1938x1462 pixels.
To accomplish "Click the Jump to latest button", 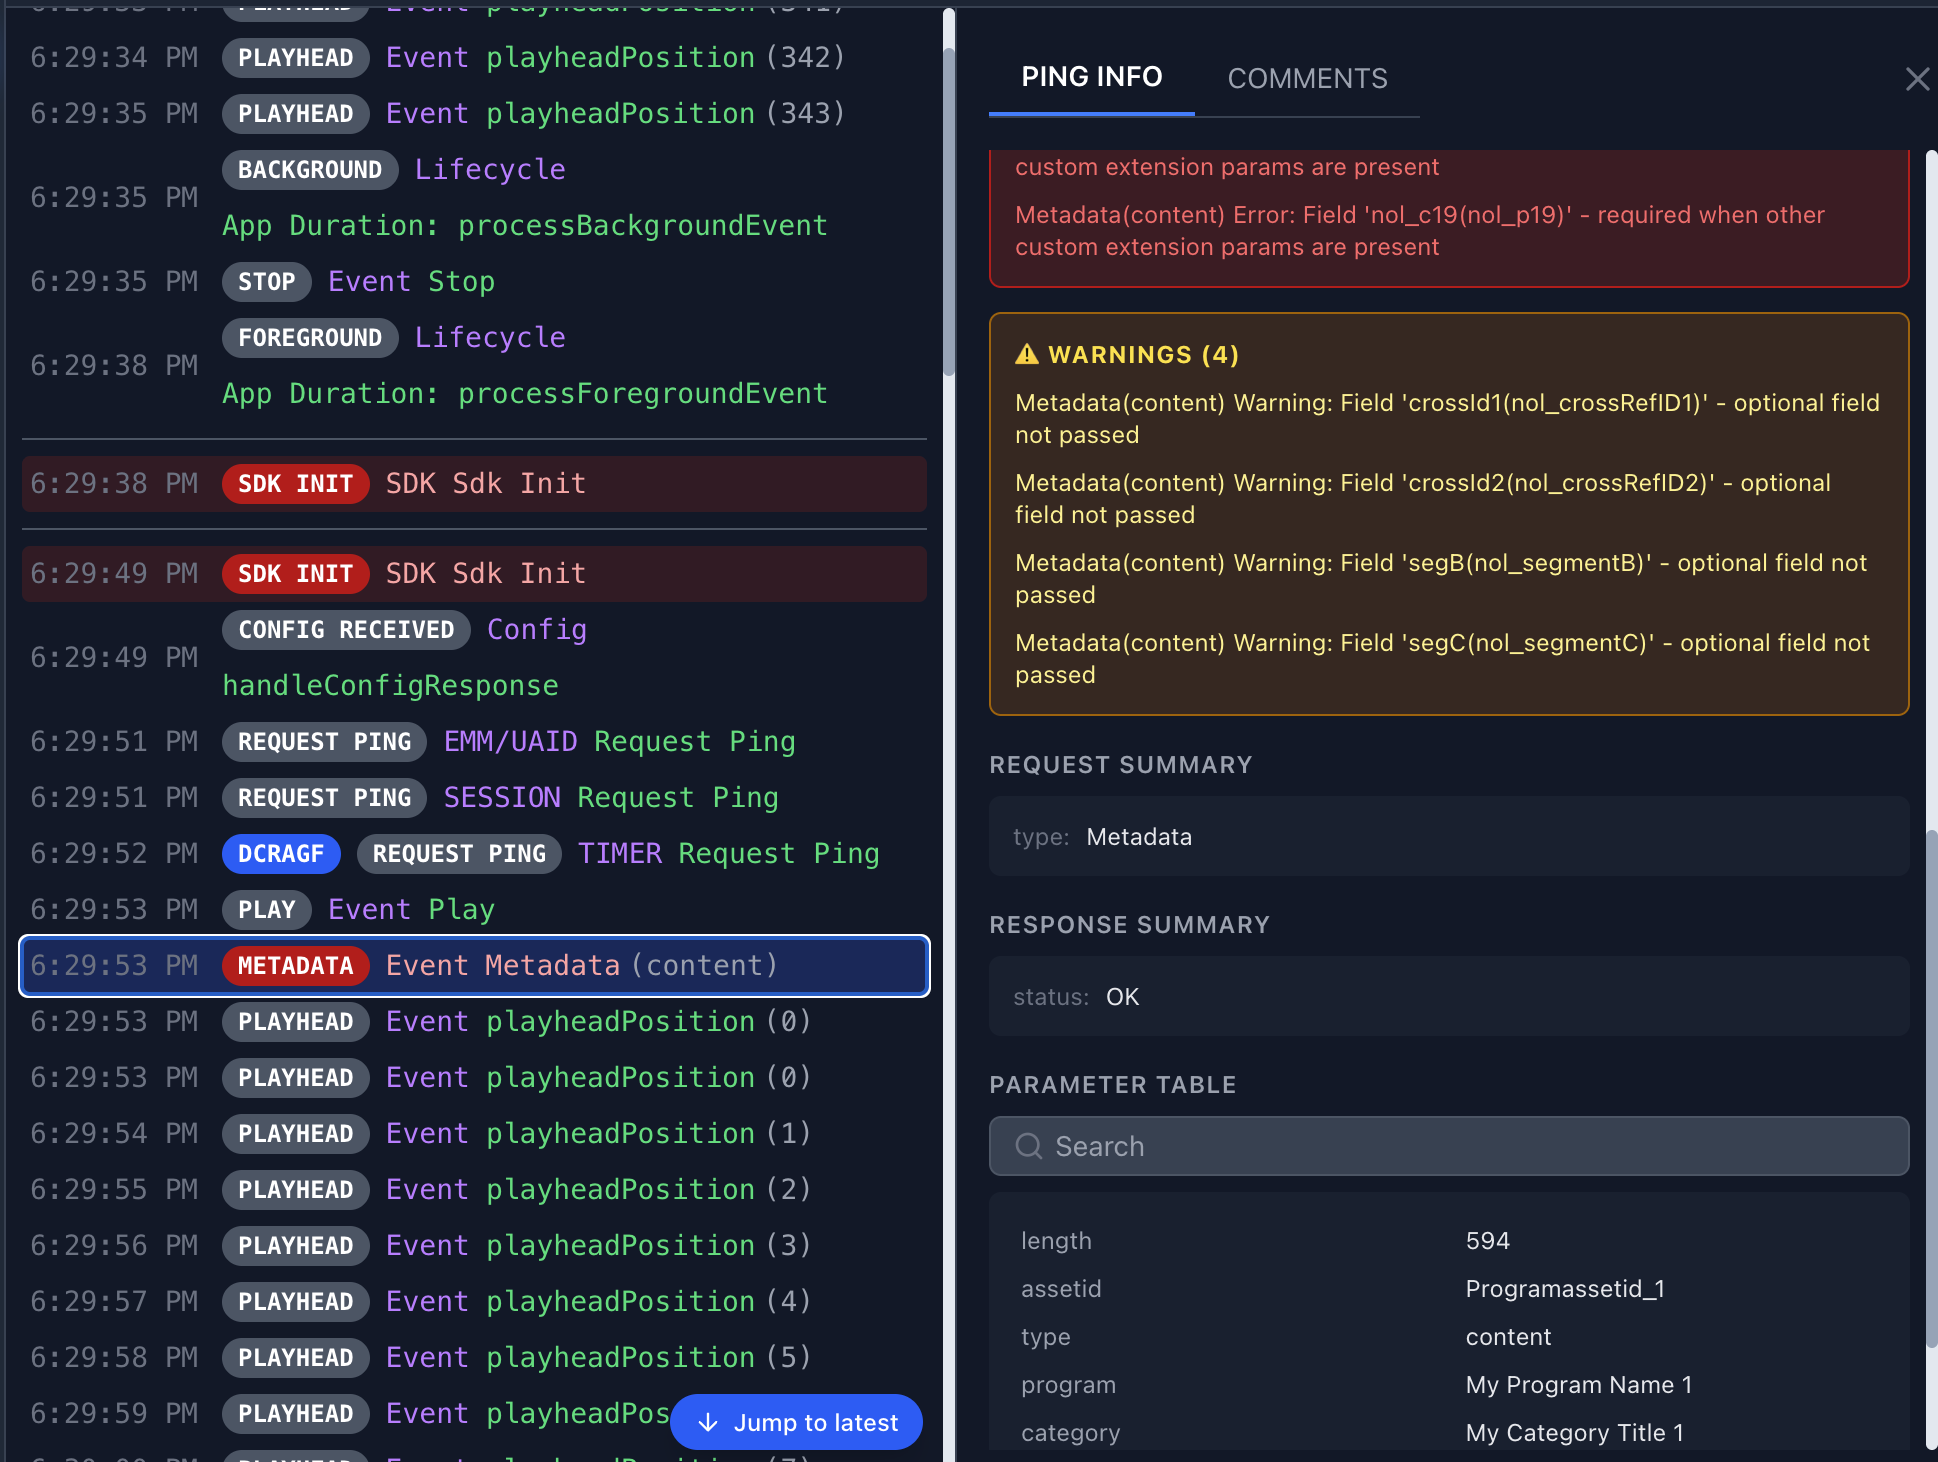I will click(x=796, y=1422).
